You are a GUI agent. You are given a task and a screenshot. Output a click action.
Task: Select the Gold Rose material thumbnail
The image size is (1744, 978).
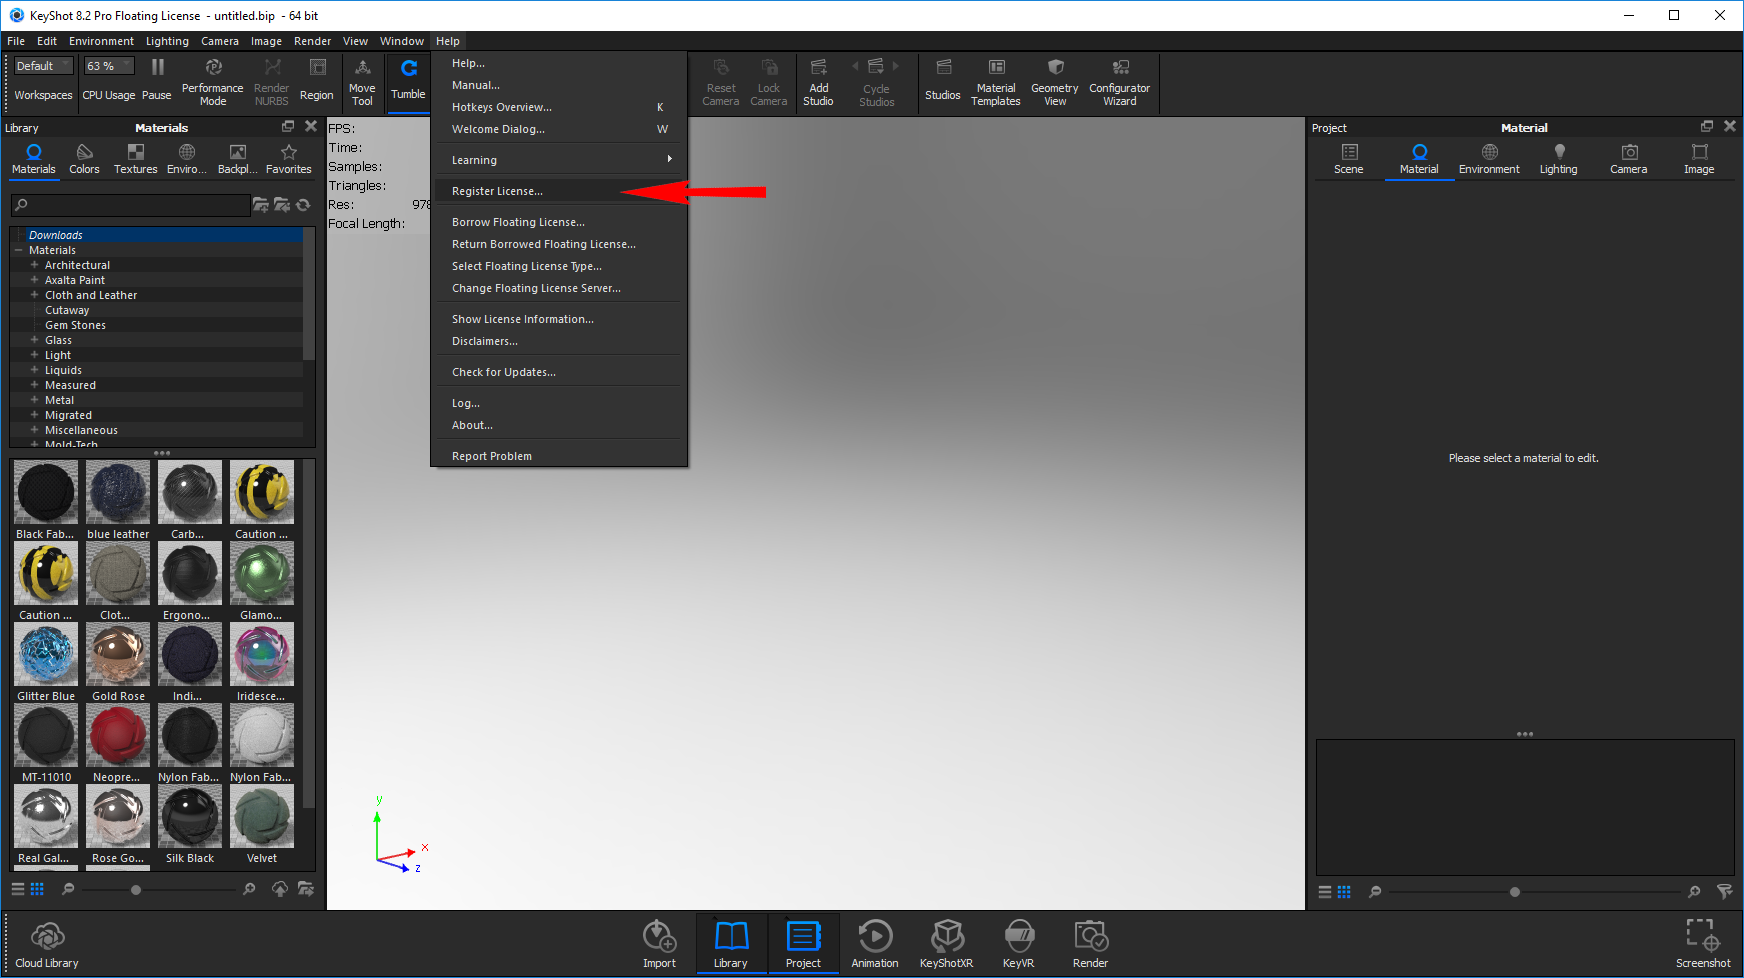pos(118,655)
